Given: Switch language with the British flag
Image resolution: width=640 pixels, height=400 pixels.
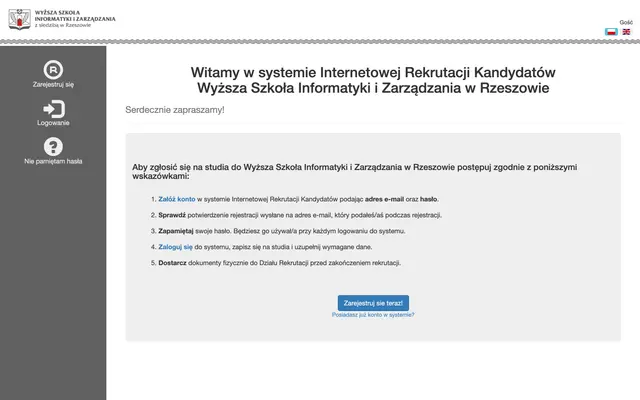Looking at the screenshot, I should click(x=626, y=32).
